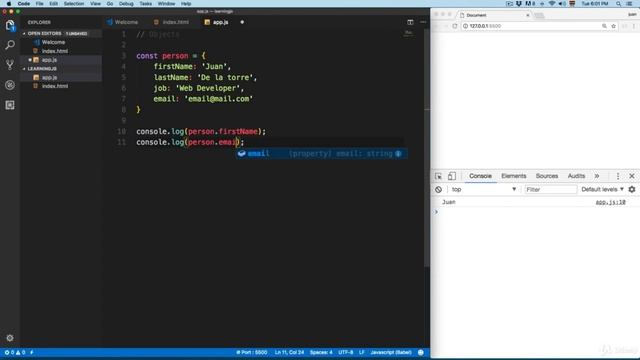Clear the console with the ban icon
This screenshot has width=640, height=360.
coord(438,189)
